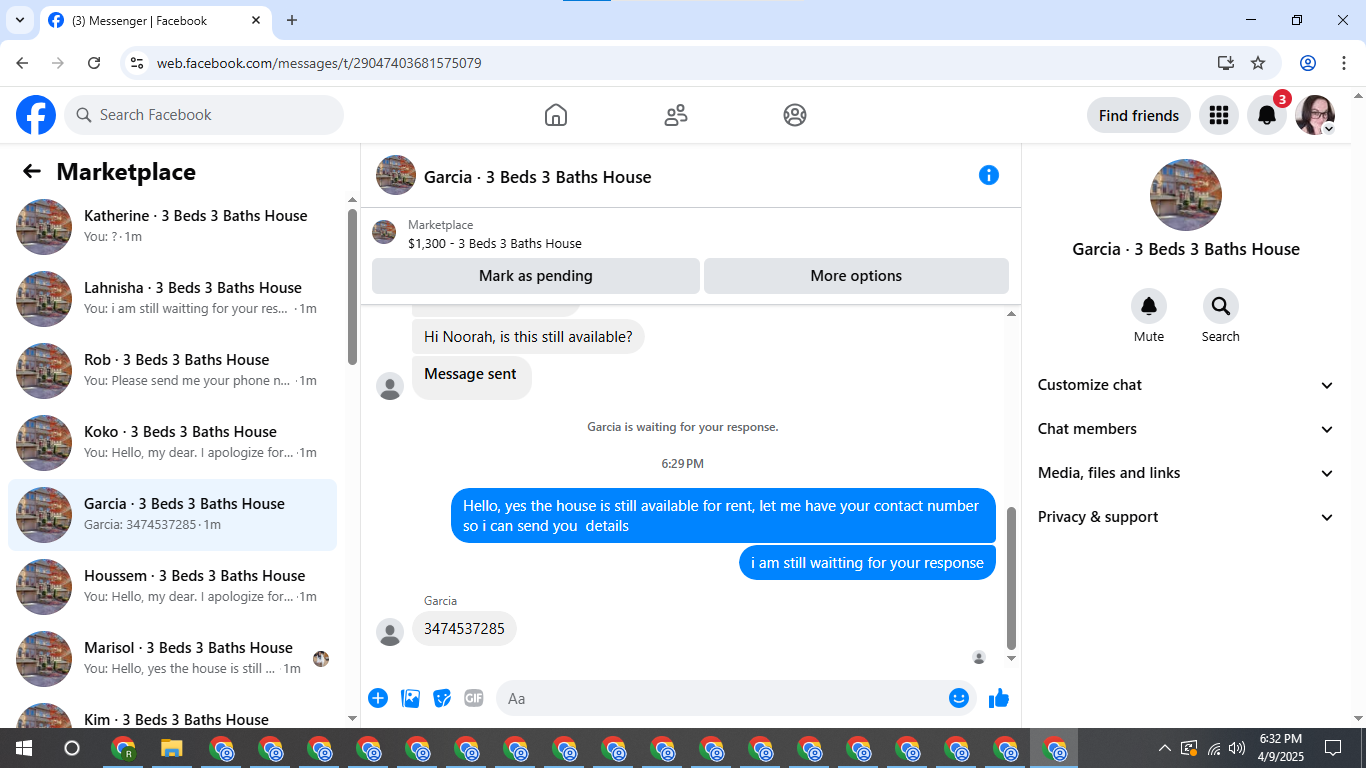Expand Privacy & support section
This screenshot has width=1366, height=768.
(1186, 517)
